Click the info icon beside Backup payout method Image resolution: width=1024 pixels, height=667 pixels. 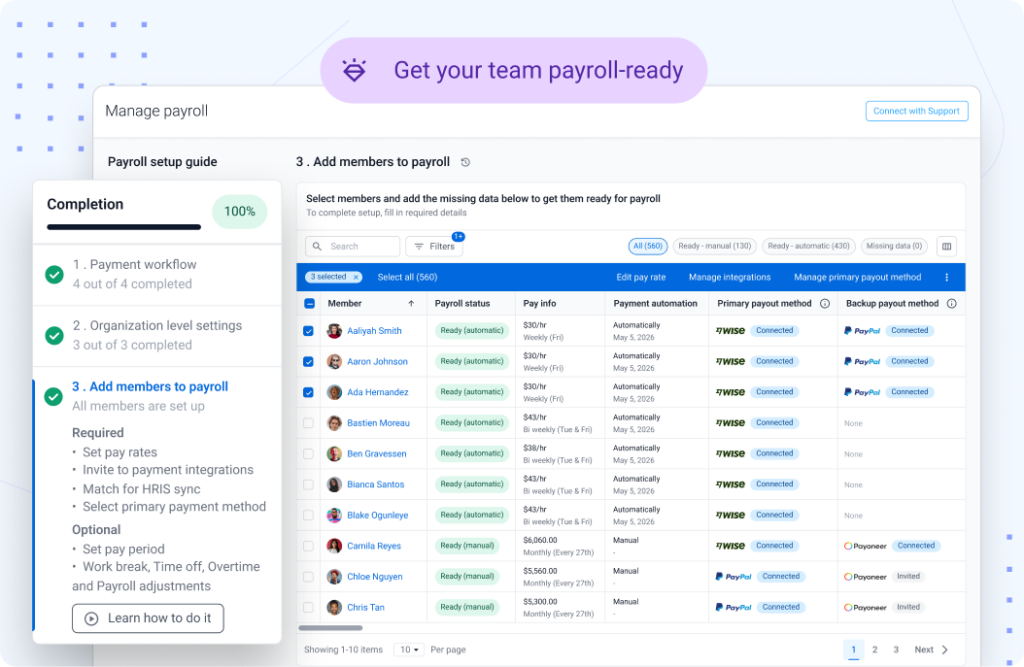(x=952, y=304)
